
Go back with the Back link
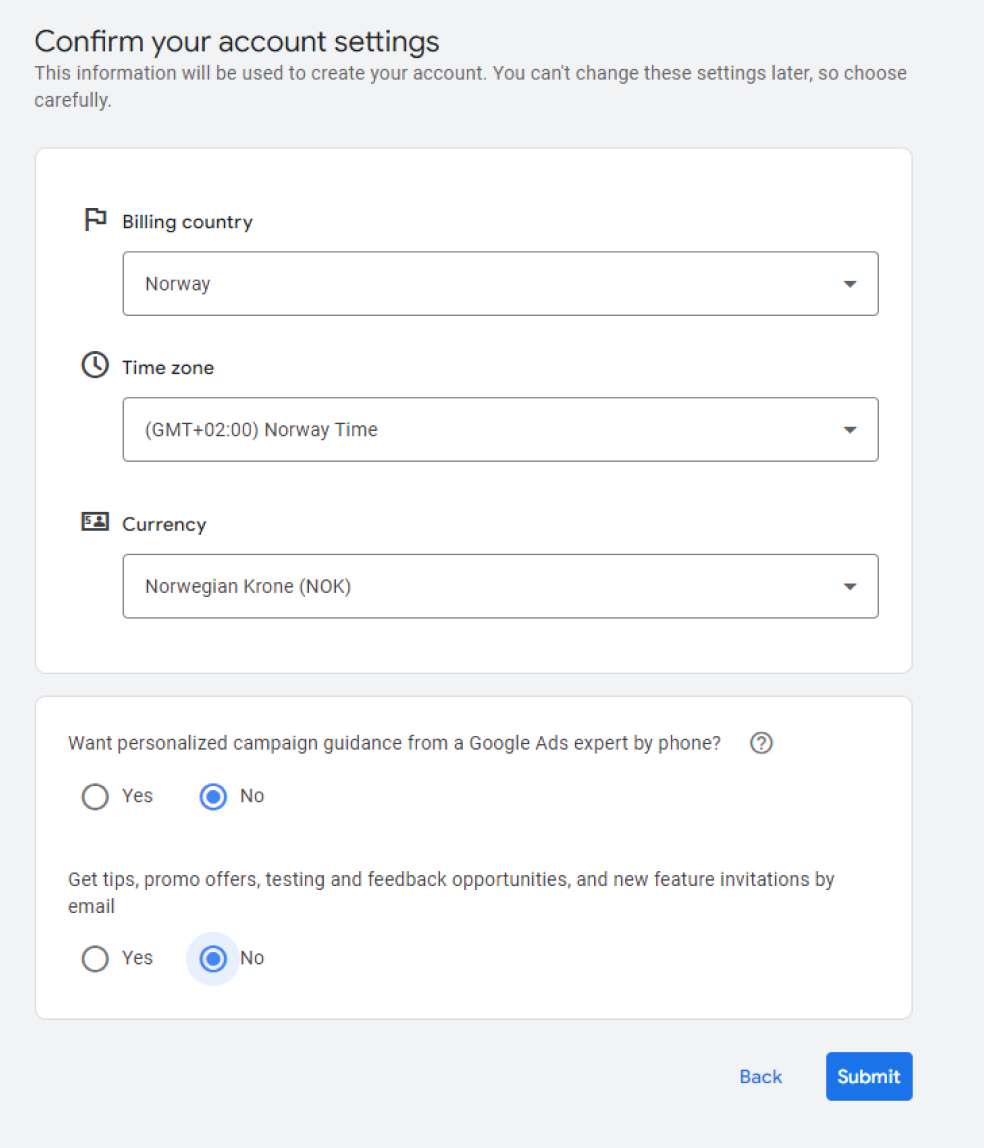(760, 1077)
